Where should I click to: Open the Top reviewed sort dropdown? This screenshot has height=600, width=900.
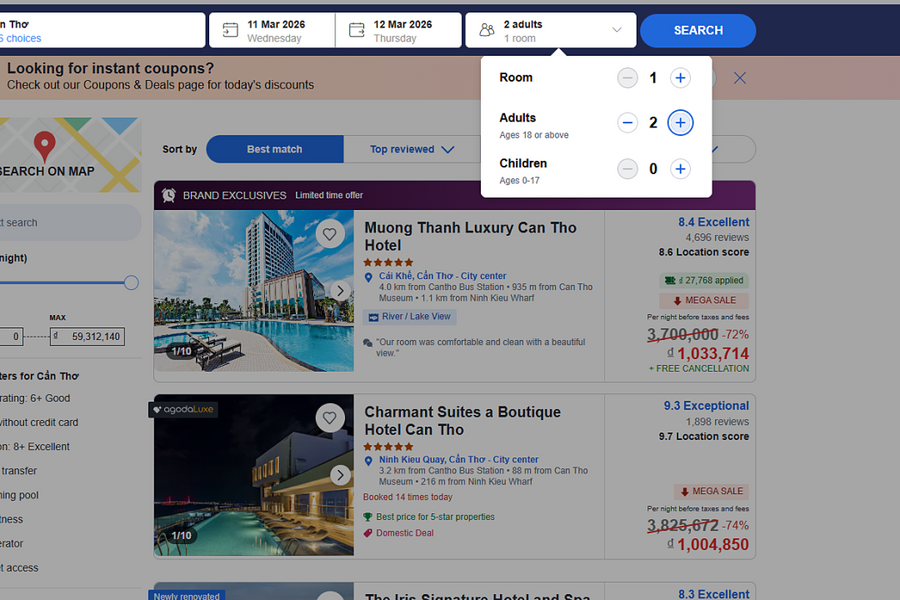pos(411,150)
